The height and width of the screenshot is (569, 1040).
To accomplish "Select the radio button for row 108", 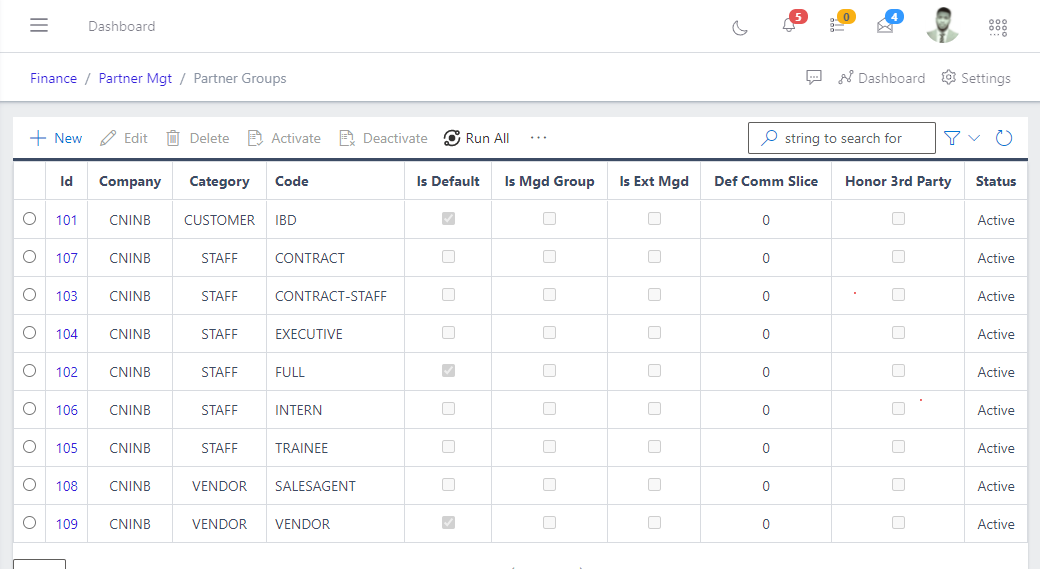I will pos(29,484).
